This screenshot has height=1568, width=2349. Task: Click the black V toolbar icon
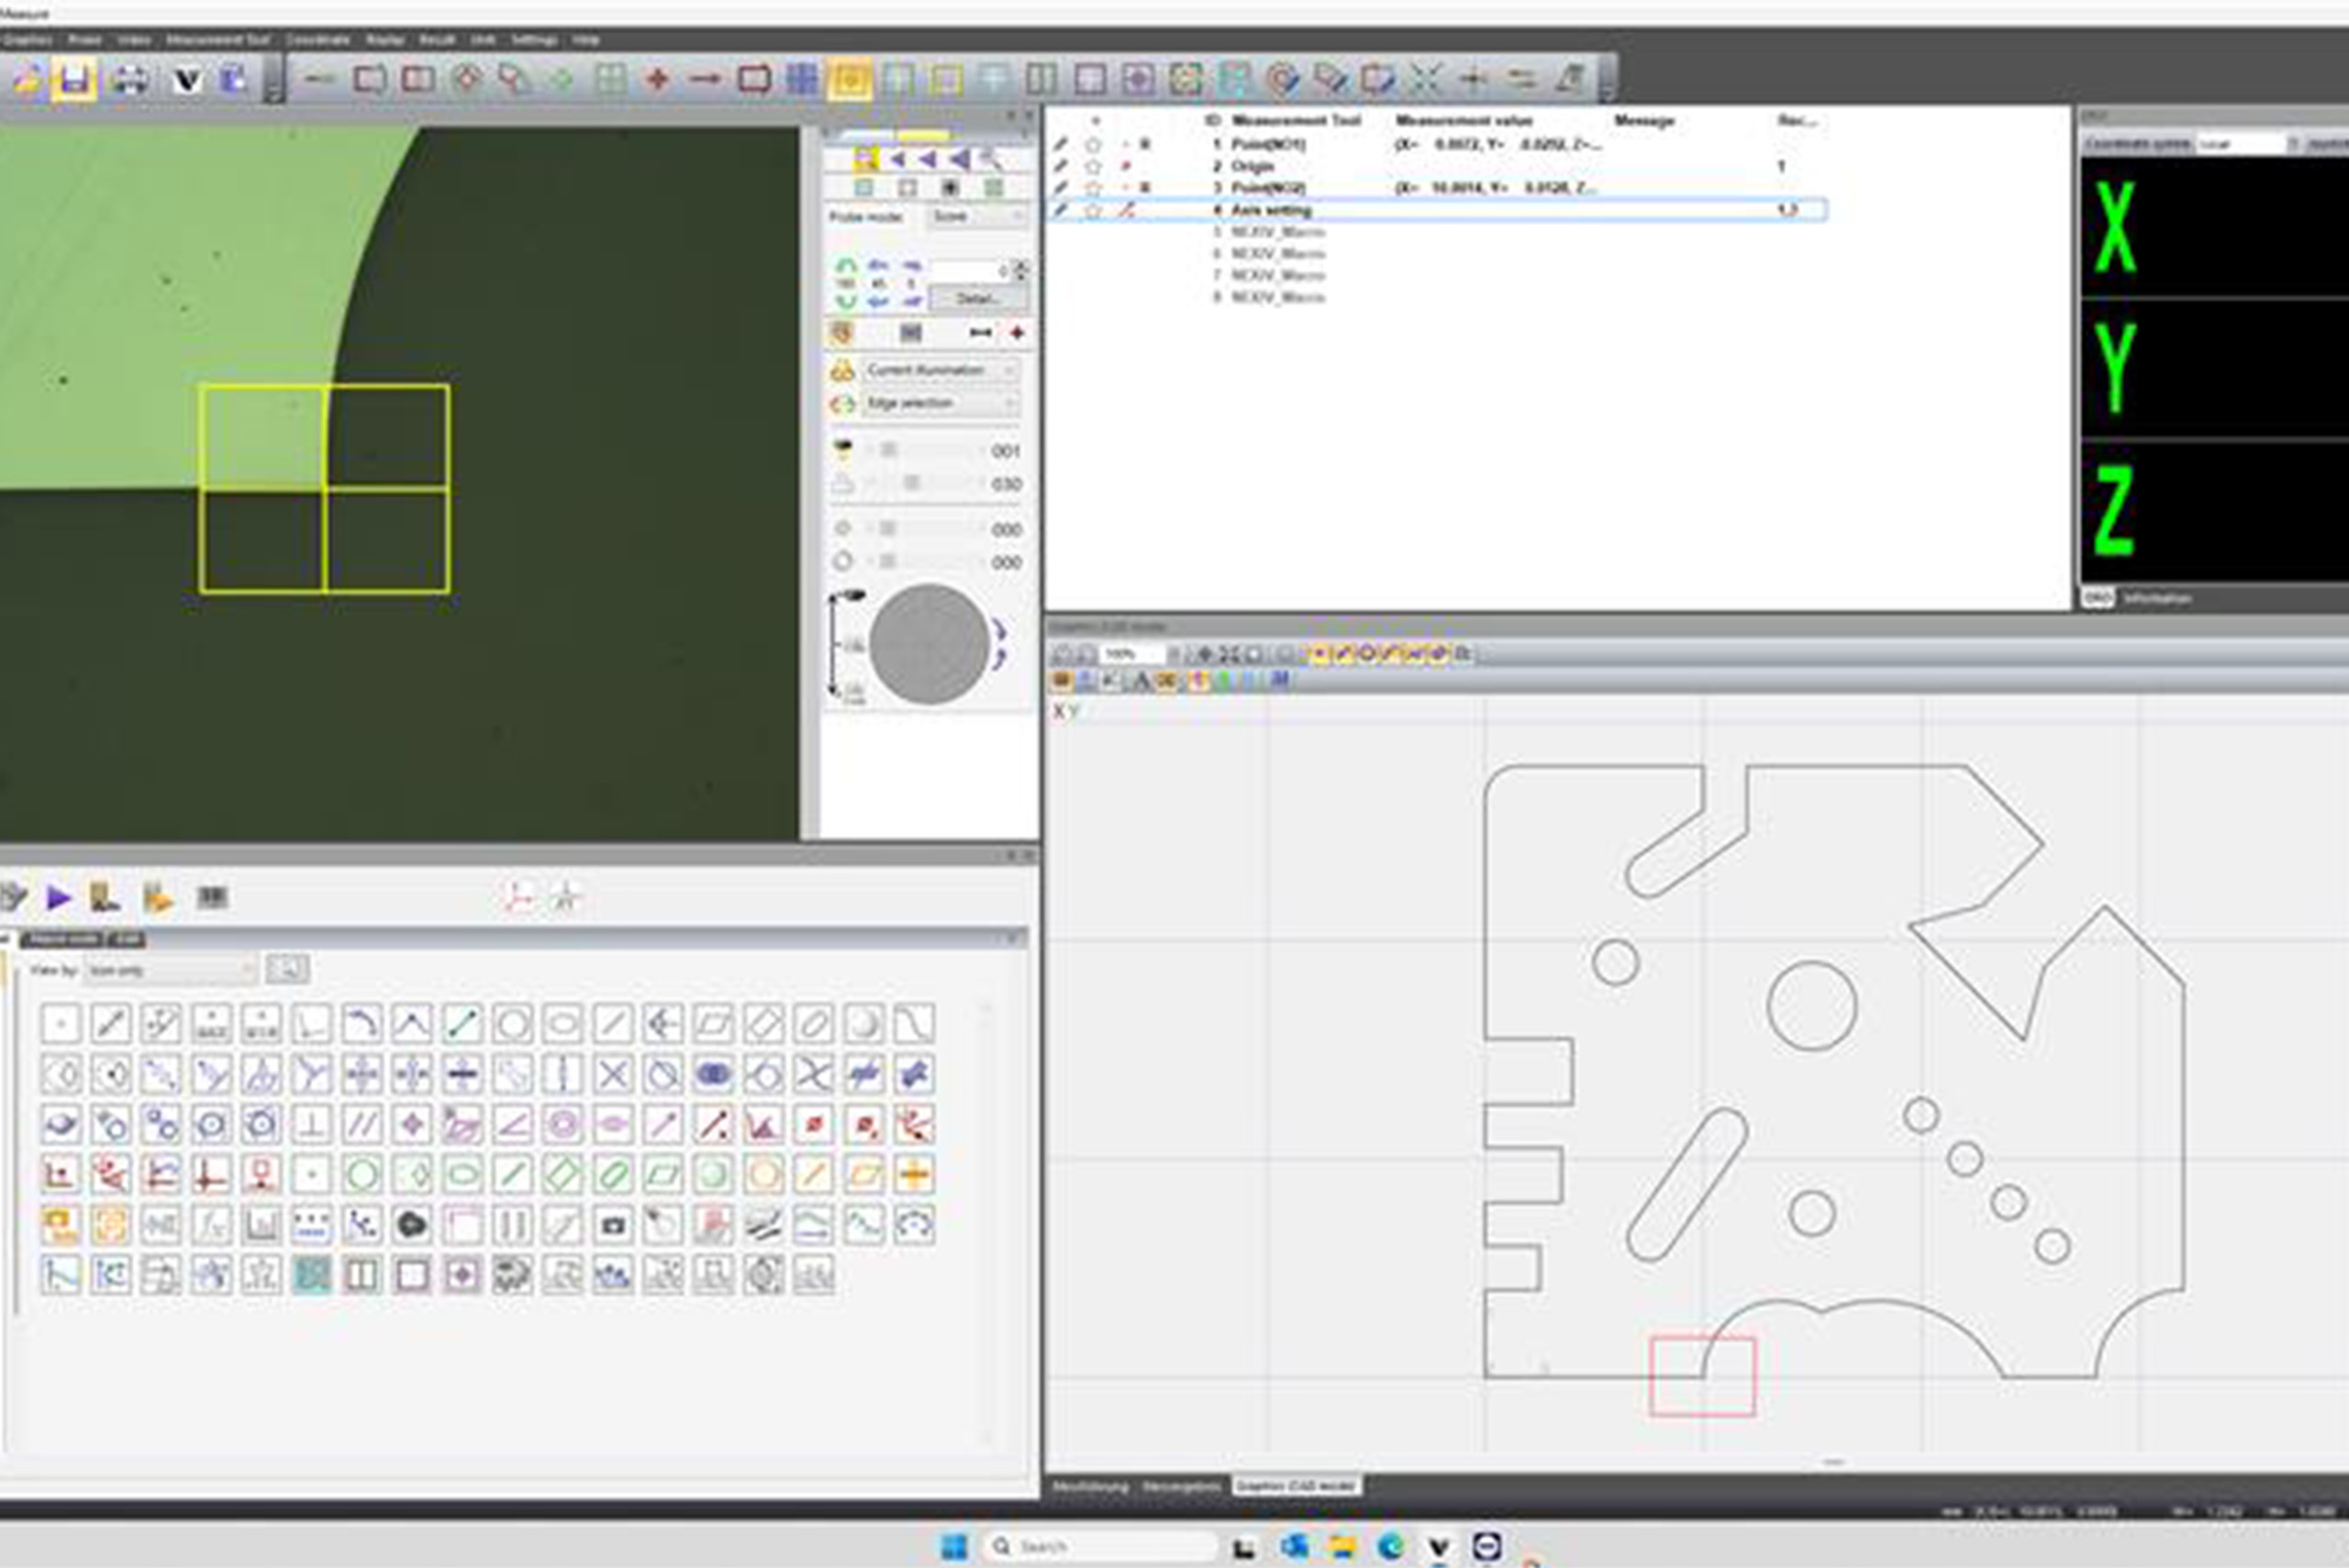click(186, 80)
